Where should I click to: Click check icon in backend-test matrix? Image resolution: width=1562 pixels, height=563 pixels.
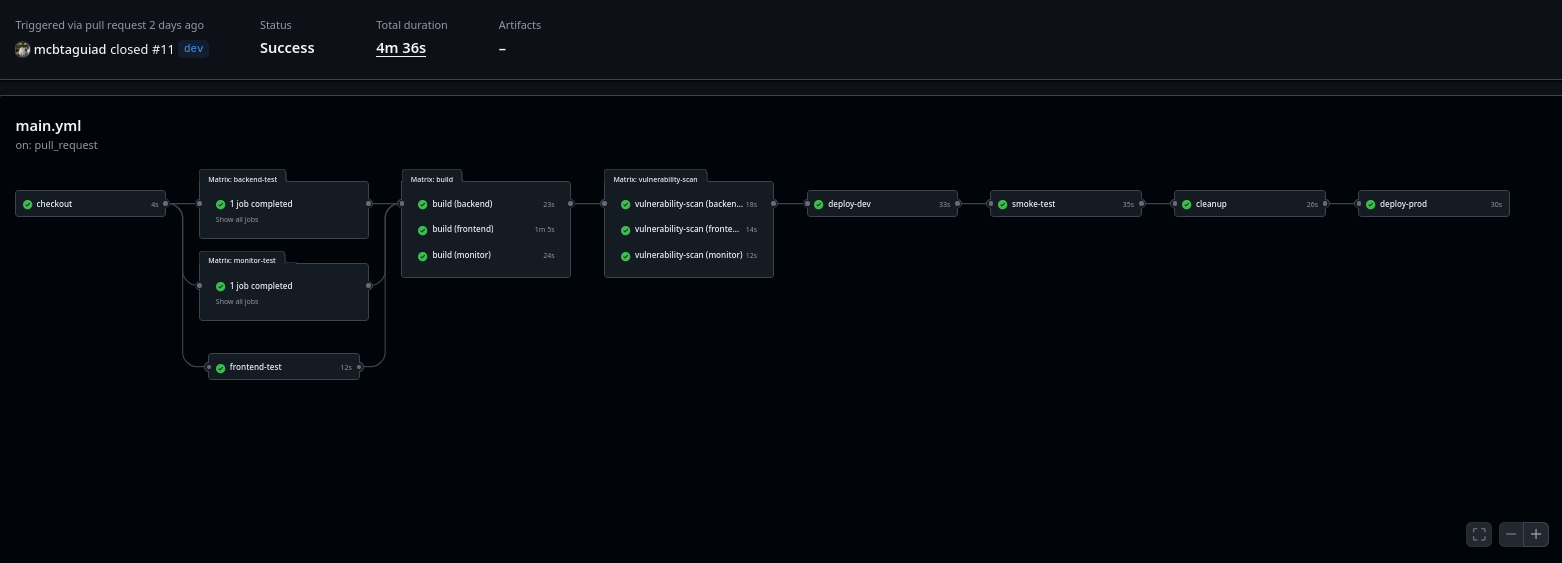coord(221,204)
